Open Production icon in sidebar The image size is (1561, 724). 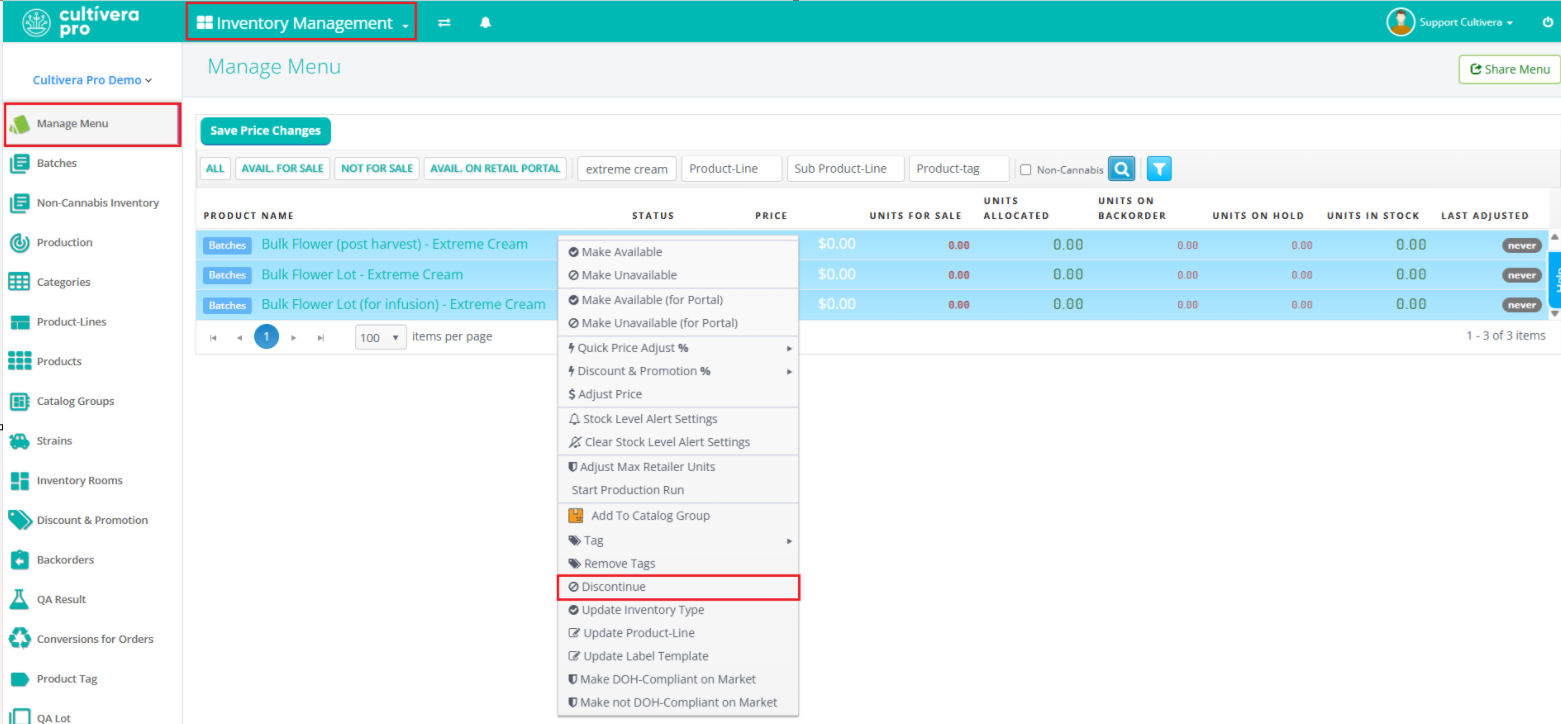coord(19,243)
